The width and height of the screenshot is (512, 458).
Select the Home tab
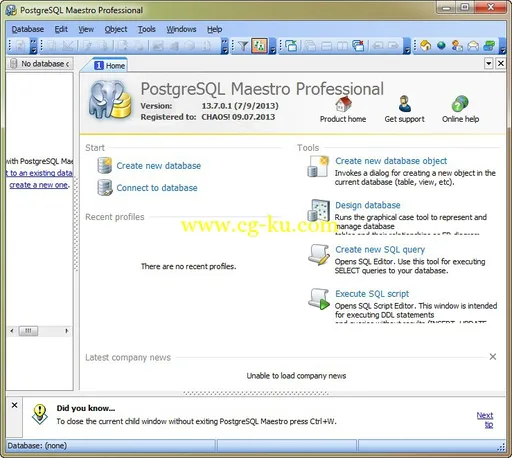[x=110, y=65]
